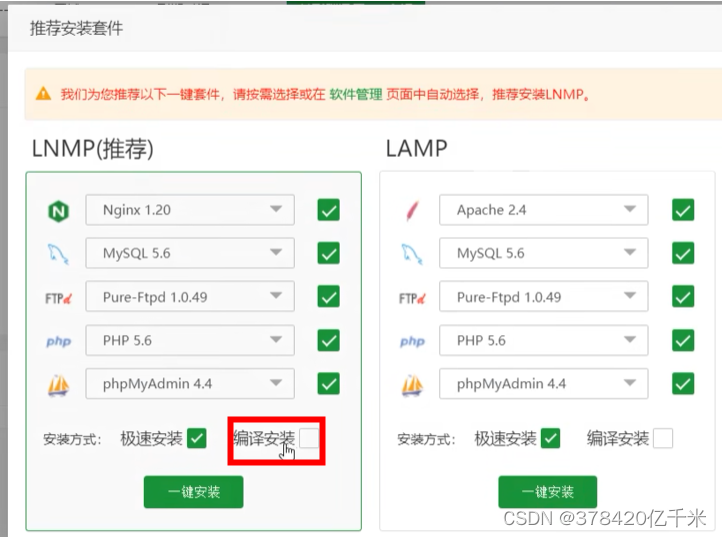The width and height of the screenshot is (722, 537).
Task: Click LAMP 安装方式 label
Action: coord(426,439)
